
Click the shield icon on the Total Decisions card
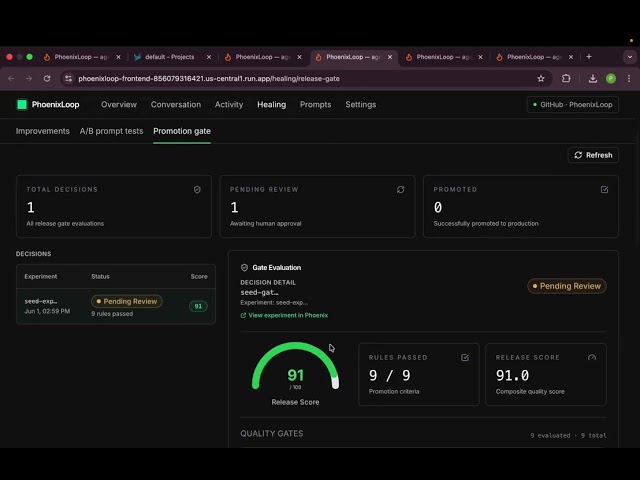click(197, 189)
